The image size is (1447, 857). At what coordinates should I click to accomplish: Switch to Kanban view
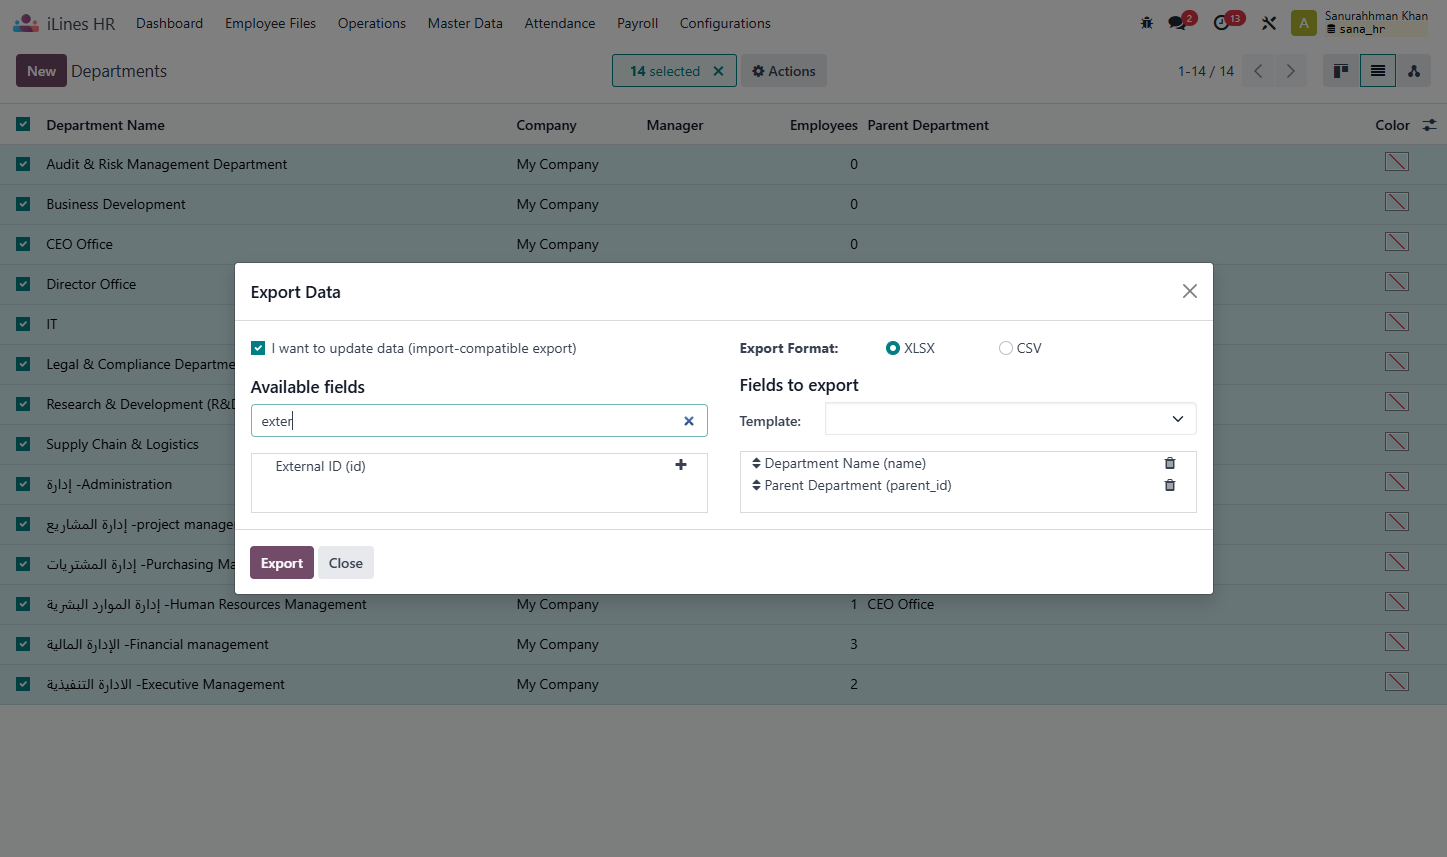(x=1341, y=71)
